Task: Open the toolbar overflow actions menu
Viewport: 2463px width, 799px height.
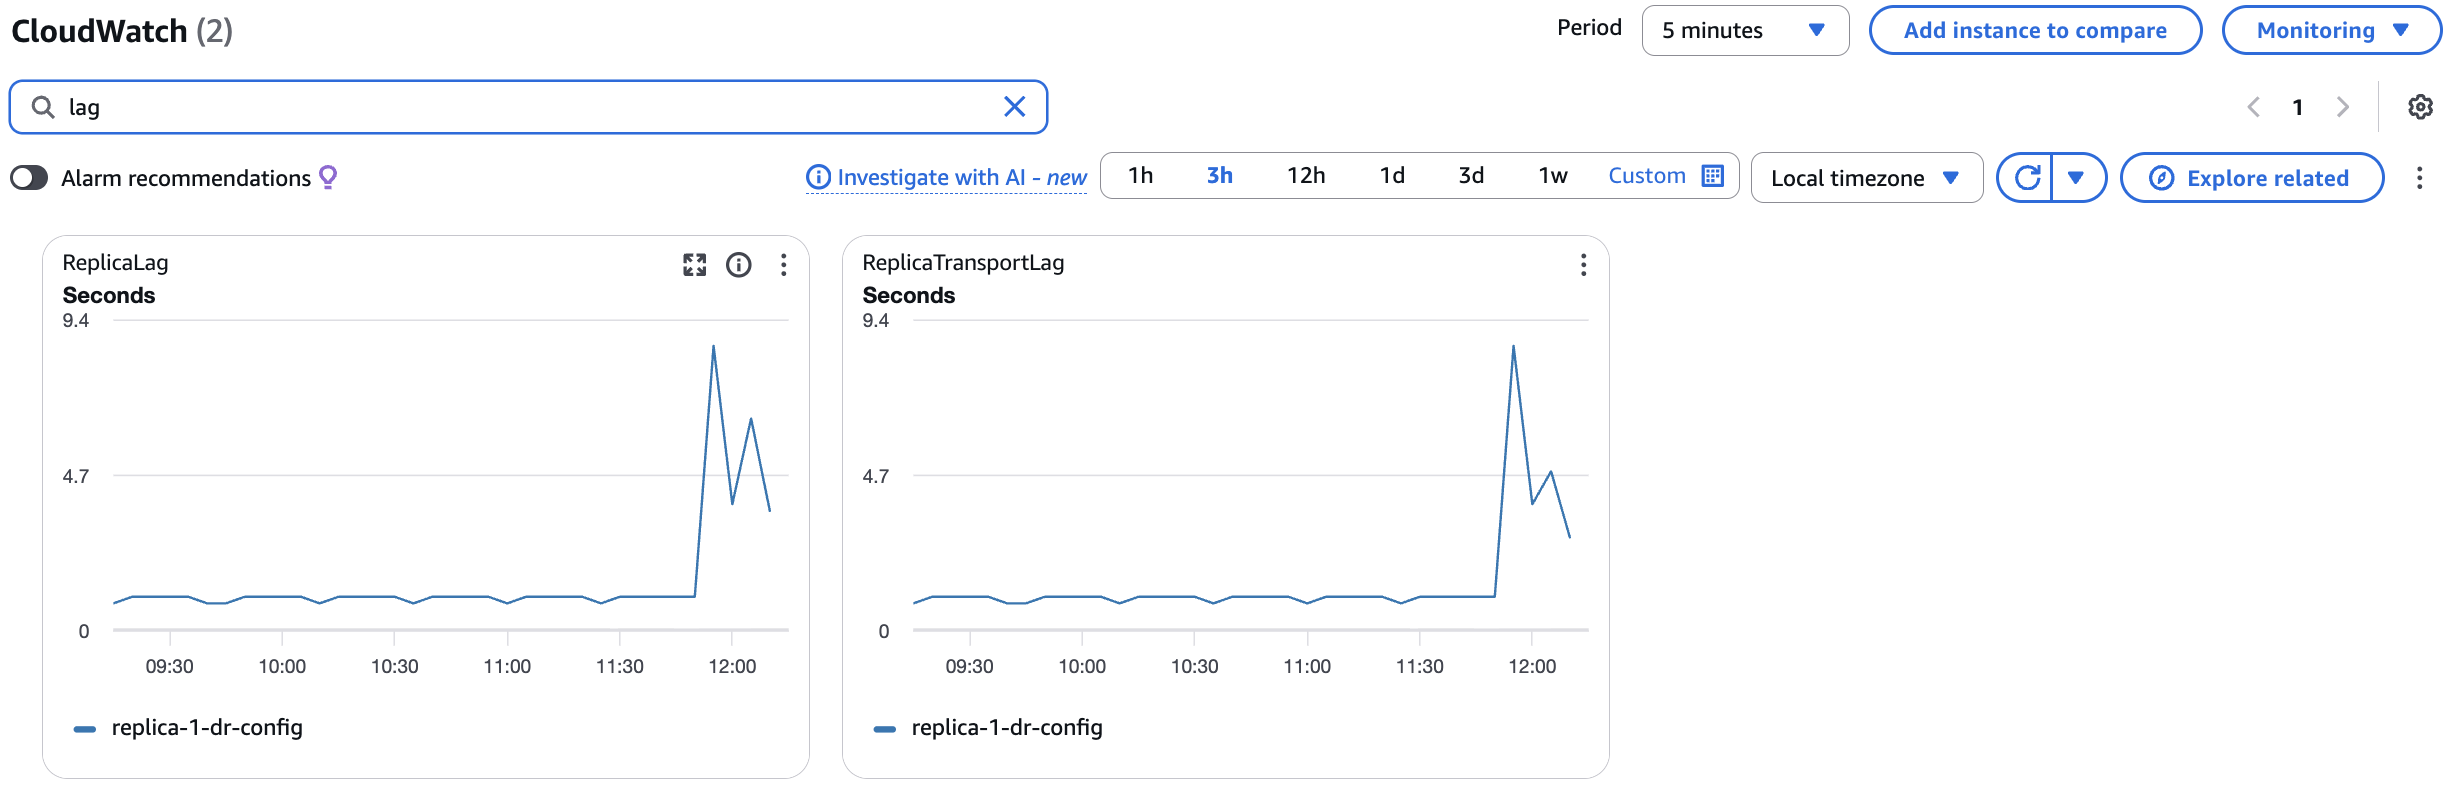Action: 2420,178
